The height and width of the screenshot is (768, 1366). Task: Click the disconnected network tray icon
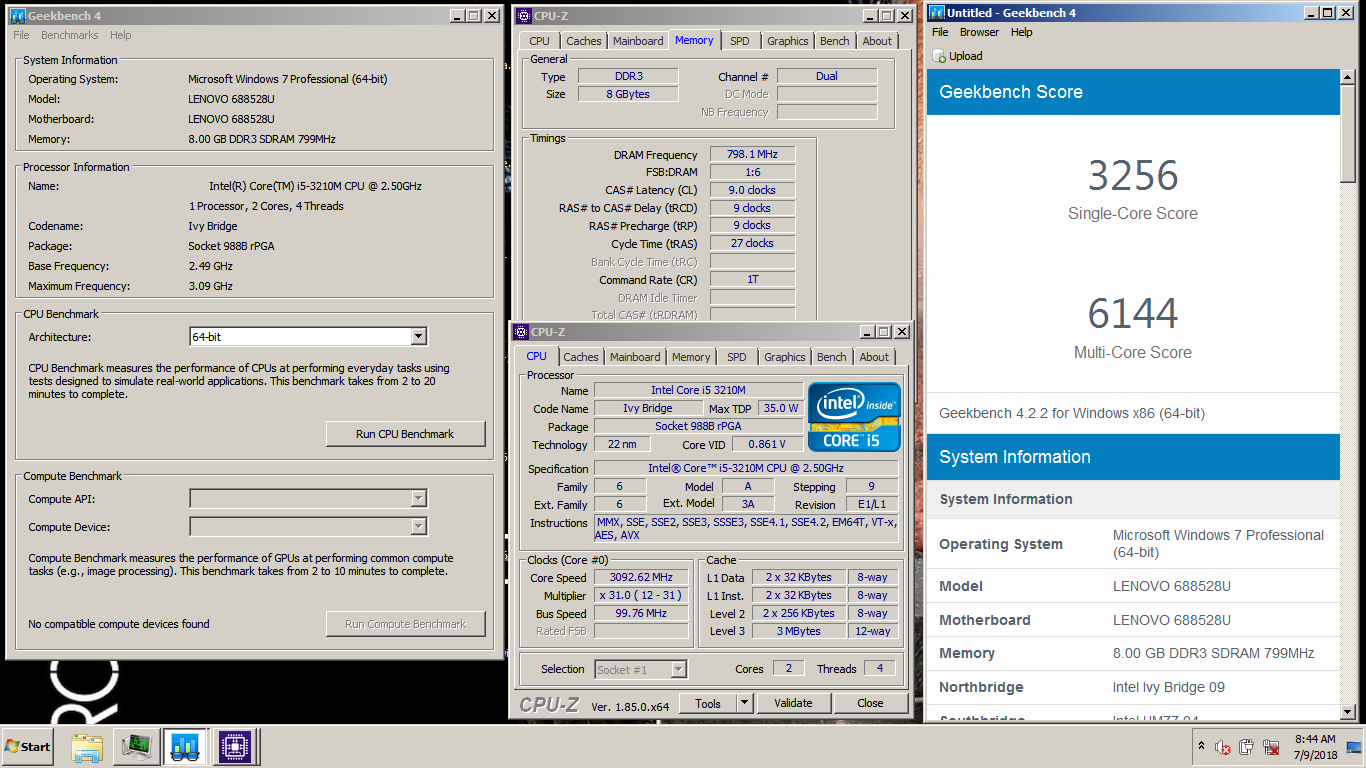[x=1271, y=747]
